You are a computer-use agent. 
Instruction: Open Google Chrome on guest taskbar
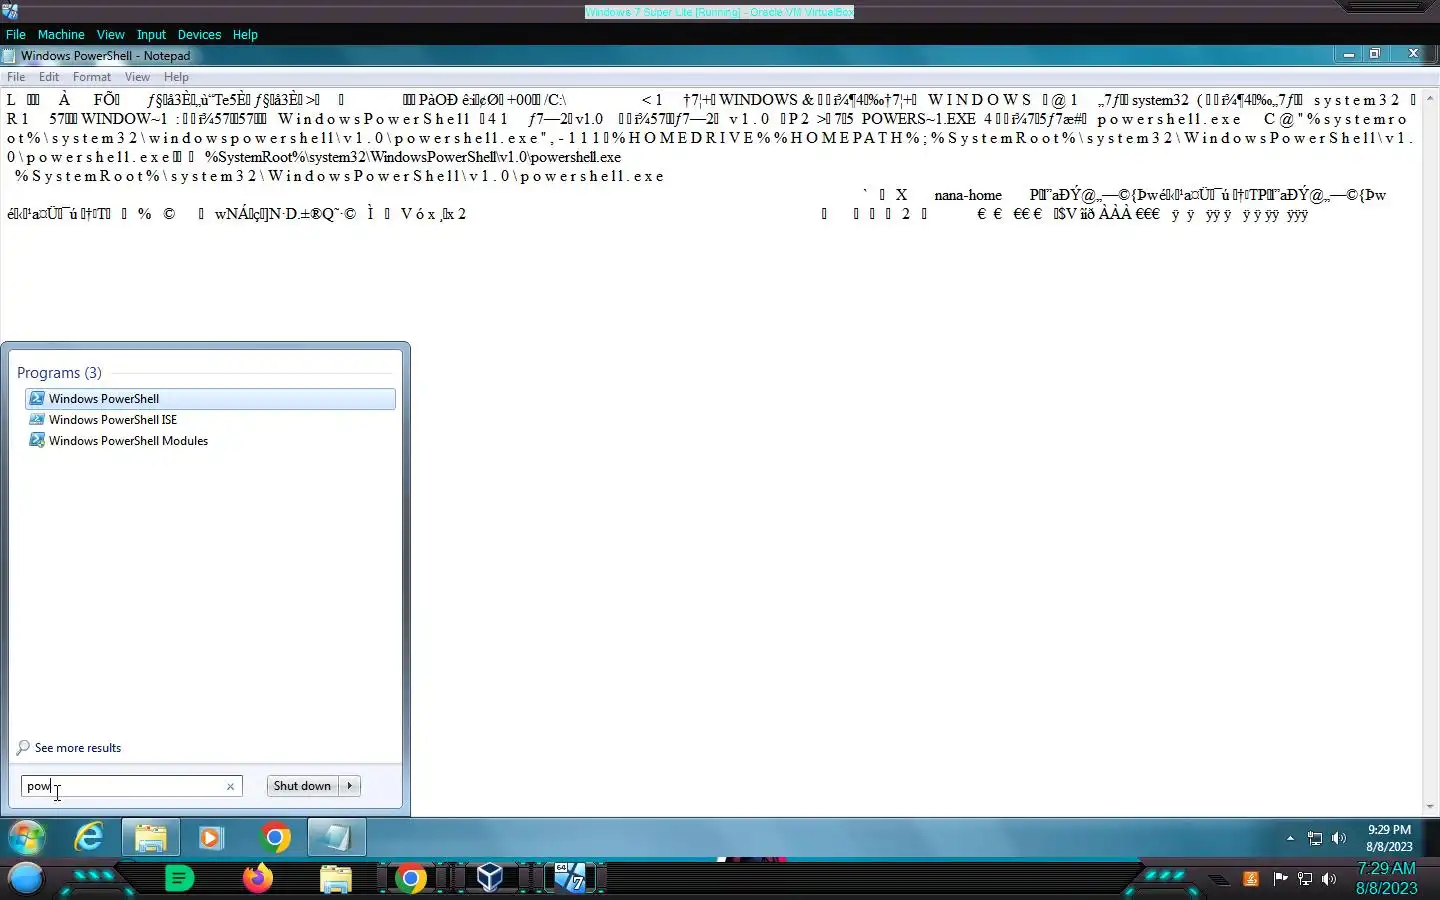(x=275, y=837)
